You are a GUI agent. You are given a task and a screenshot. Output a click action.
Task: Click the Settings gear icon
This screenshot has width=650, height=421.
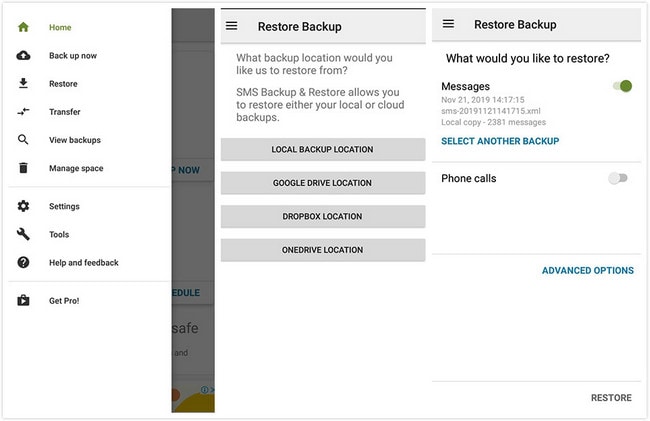pyautogui.click(x=23, y=206)
